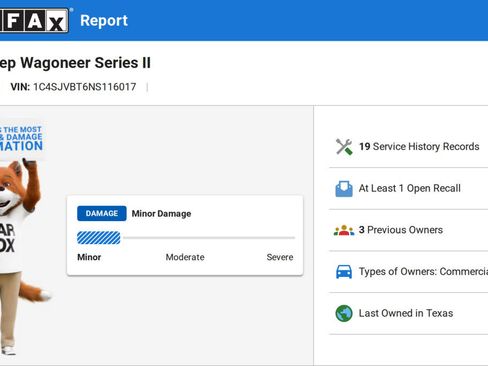Screen dimensions: 488x366
Task: Click the VIN number 1C4SJVBT6NS116017
Action: [x=85, y=87]
